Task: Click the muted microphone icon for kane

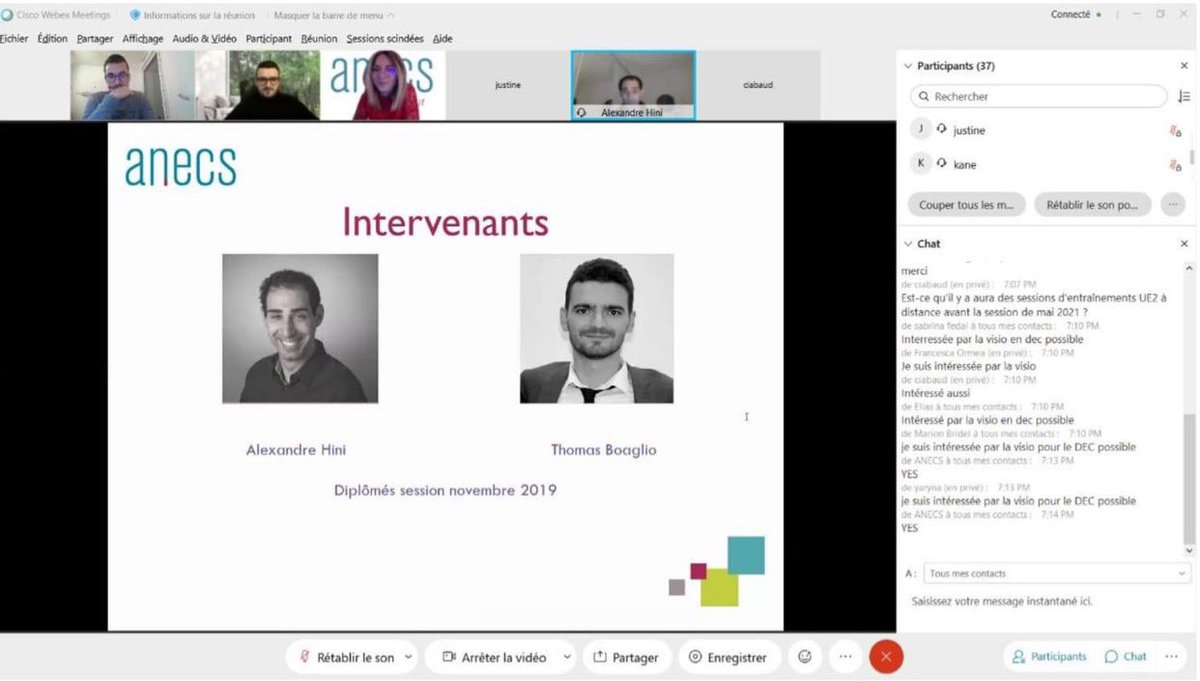Action: (1176, 165)
